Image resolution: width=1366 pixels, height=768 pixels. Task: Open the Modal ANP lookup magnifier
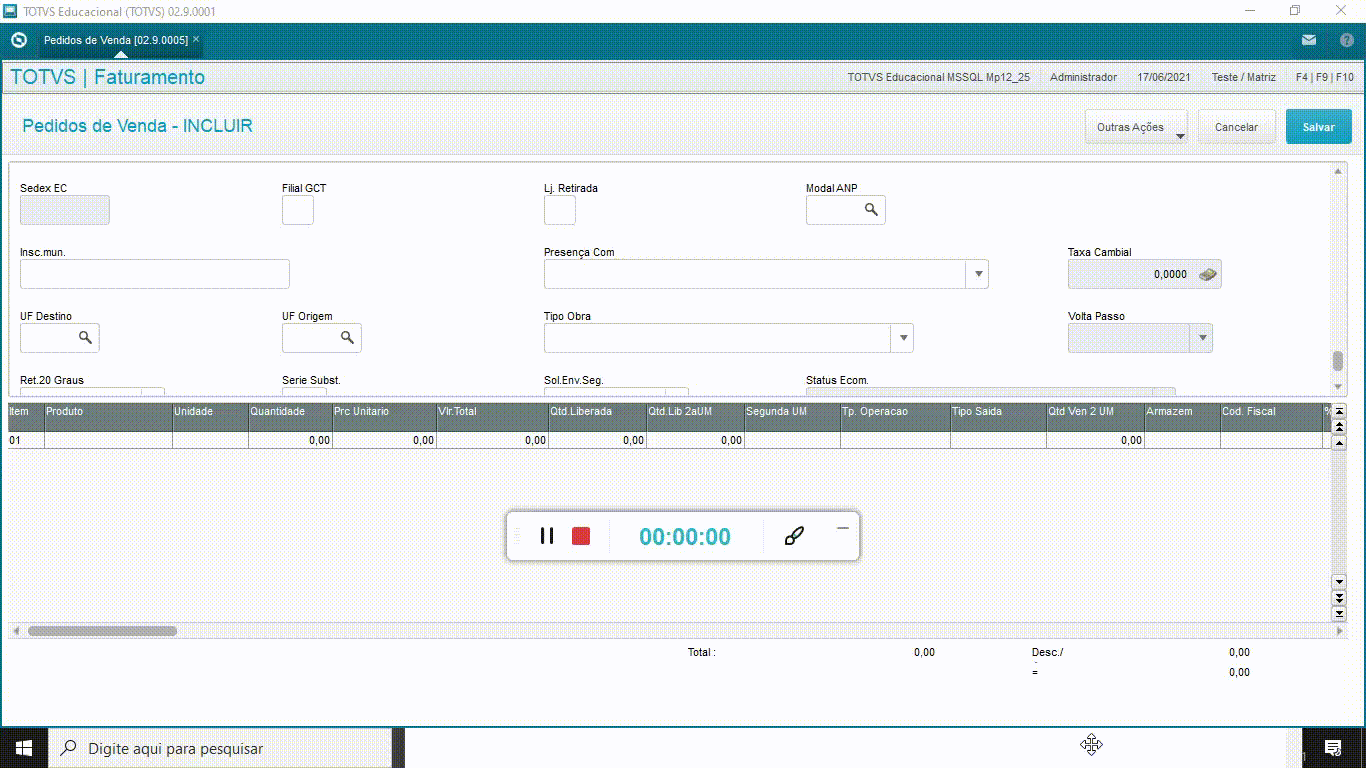[871, 209]
